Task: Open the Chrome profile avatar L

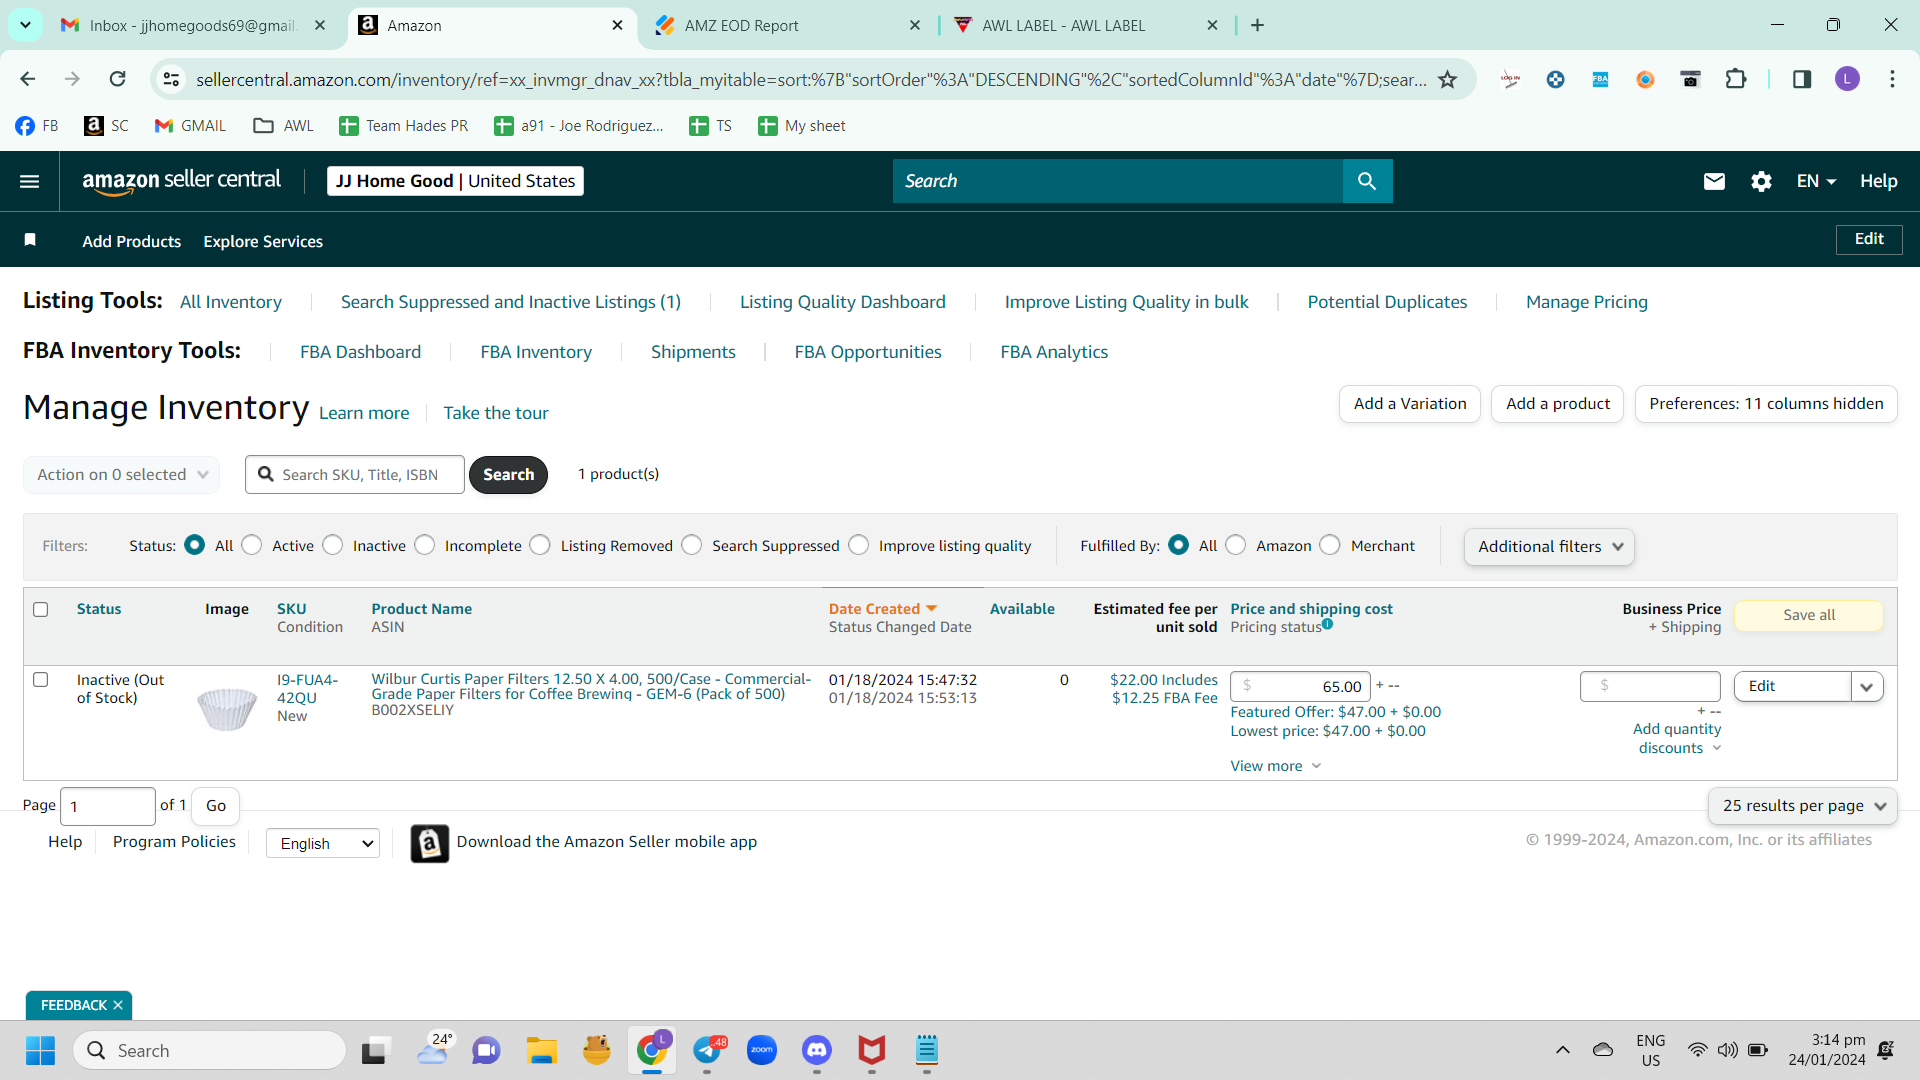Action: click(x=1847, y=79)
